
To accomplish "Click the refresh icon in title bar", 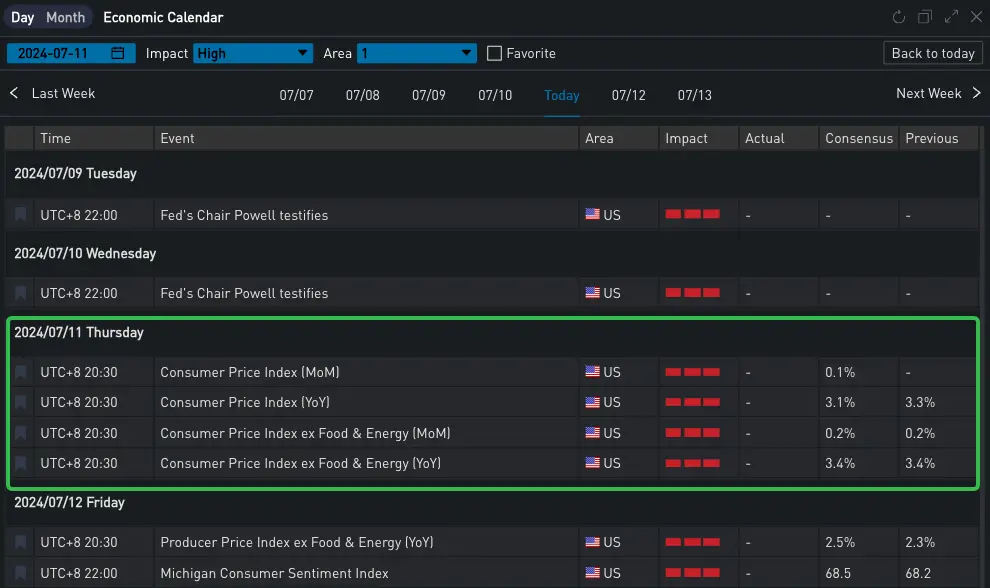I will (x=899, y=17).
